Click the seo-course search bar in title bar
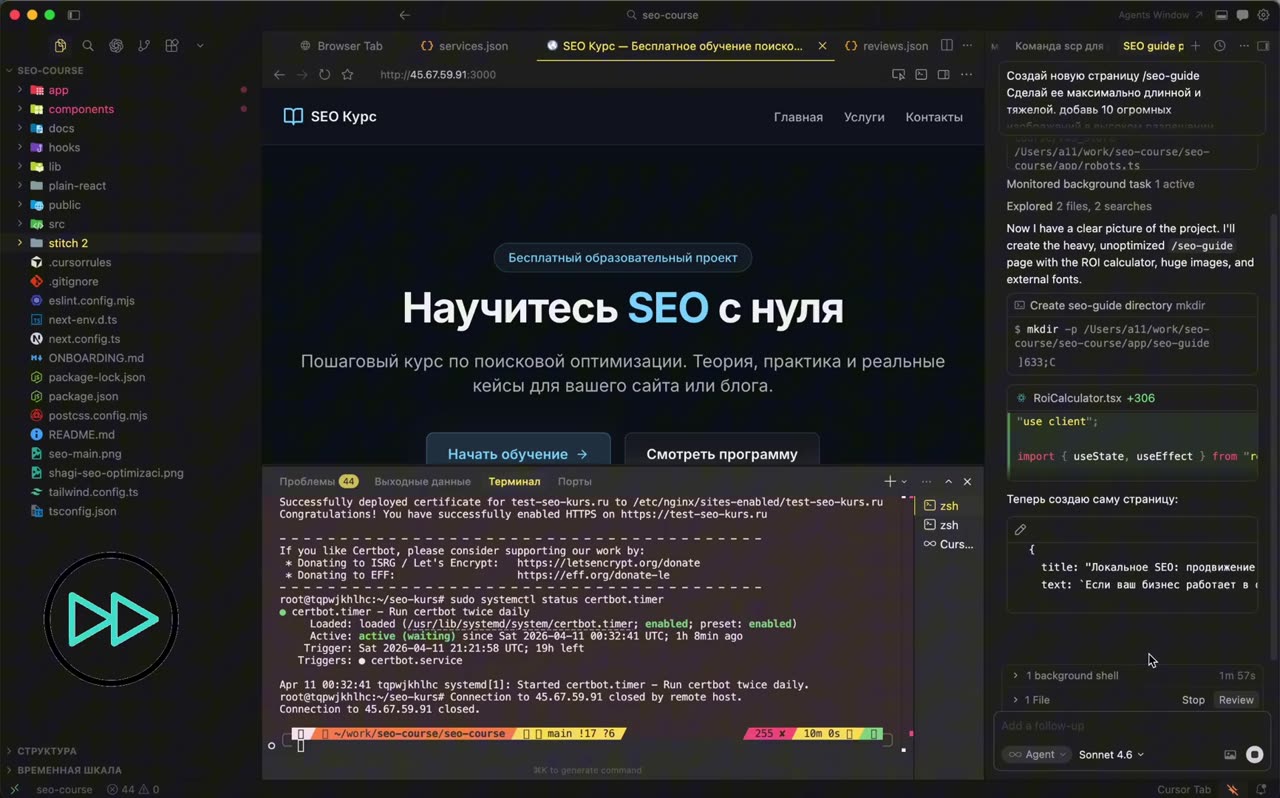Screen dimensions: 1280x798 point(662,15)
